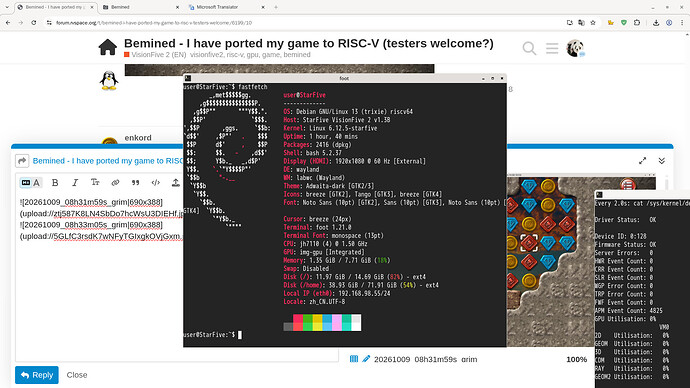Click the upload icon in composer toolbar
690x388 pixels.
pyautogui.click(x=176, y=183)
